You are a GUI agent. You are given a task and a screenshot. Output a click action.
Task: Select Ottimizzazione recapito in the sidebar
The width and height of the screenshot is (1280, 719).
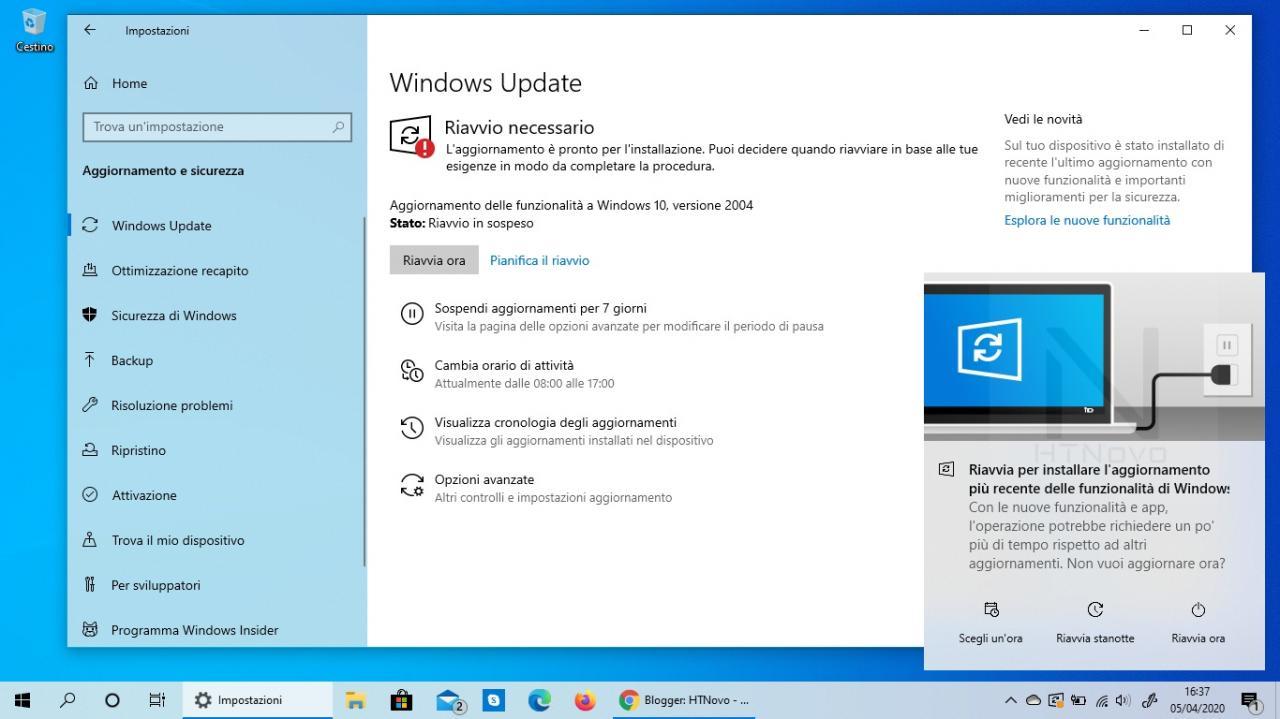tap(179, 271)
